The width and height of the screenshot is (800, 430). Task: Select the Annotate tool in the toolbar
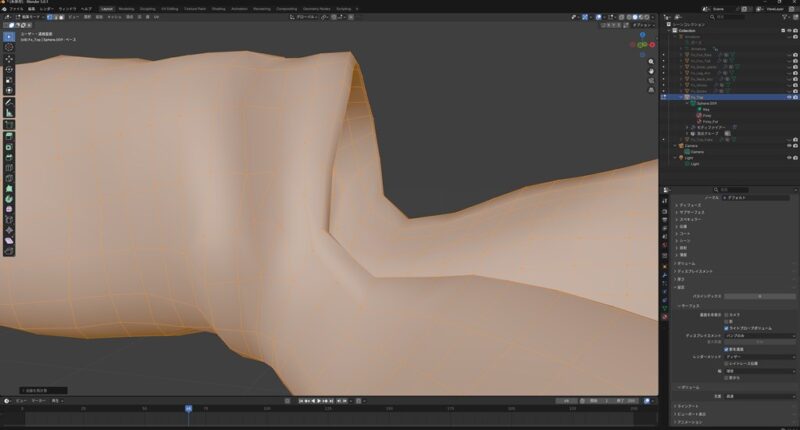(9, 103)
